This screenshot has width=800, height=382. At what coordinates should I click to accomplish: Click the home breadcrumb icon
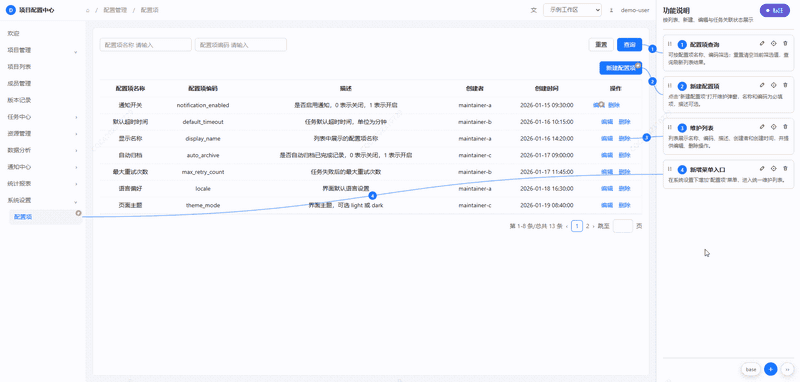(87, 10)
